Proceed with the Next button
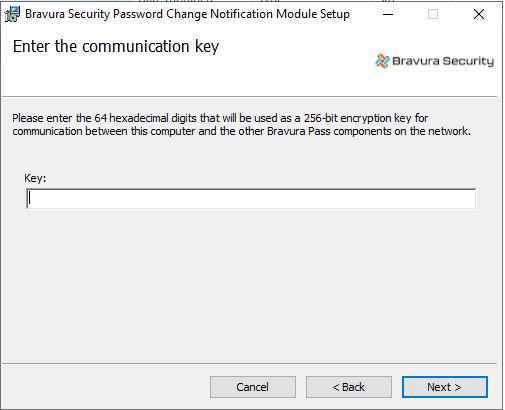505x410 pixels. pos(445,387)
